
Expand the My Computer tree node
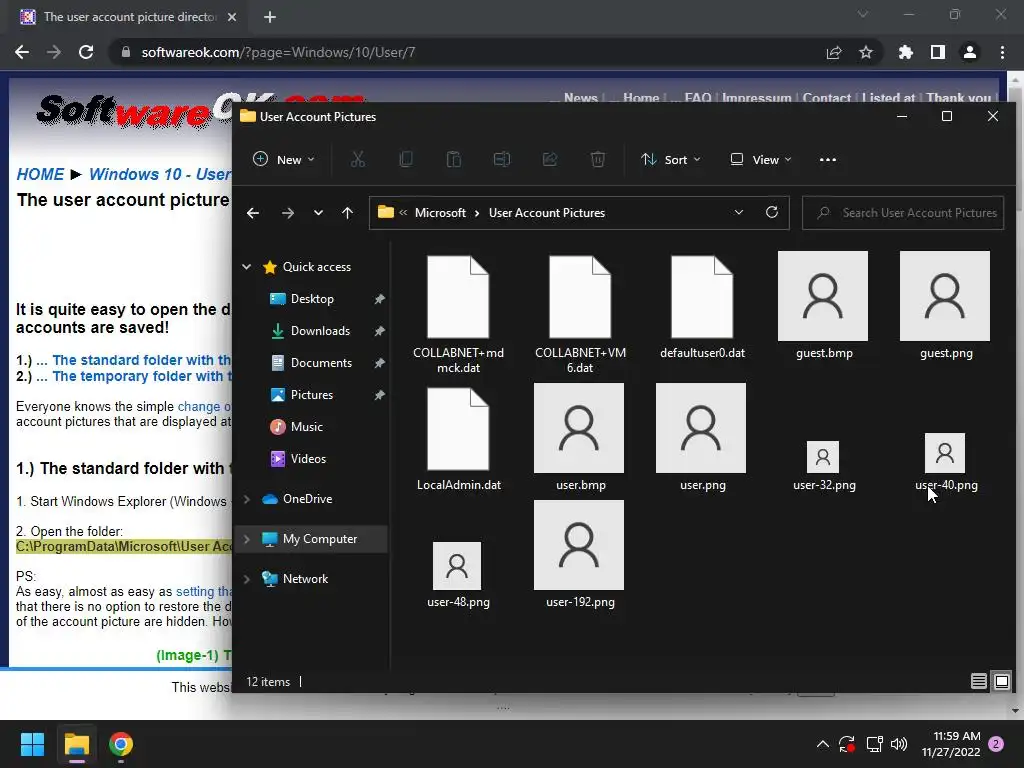coord(247,539)
